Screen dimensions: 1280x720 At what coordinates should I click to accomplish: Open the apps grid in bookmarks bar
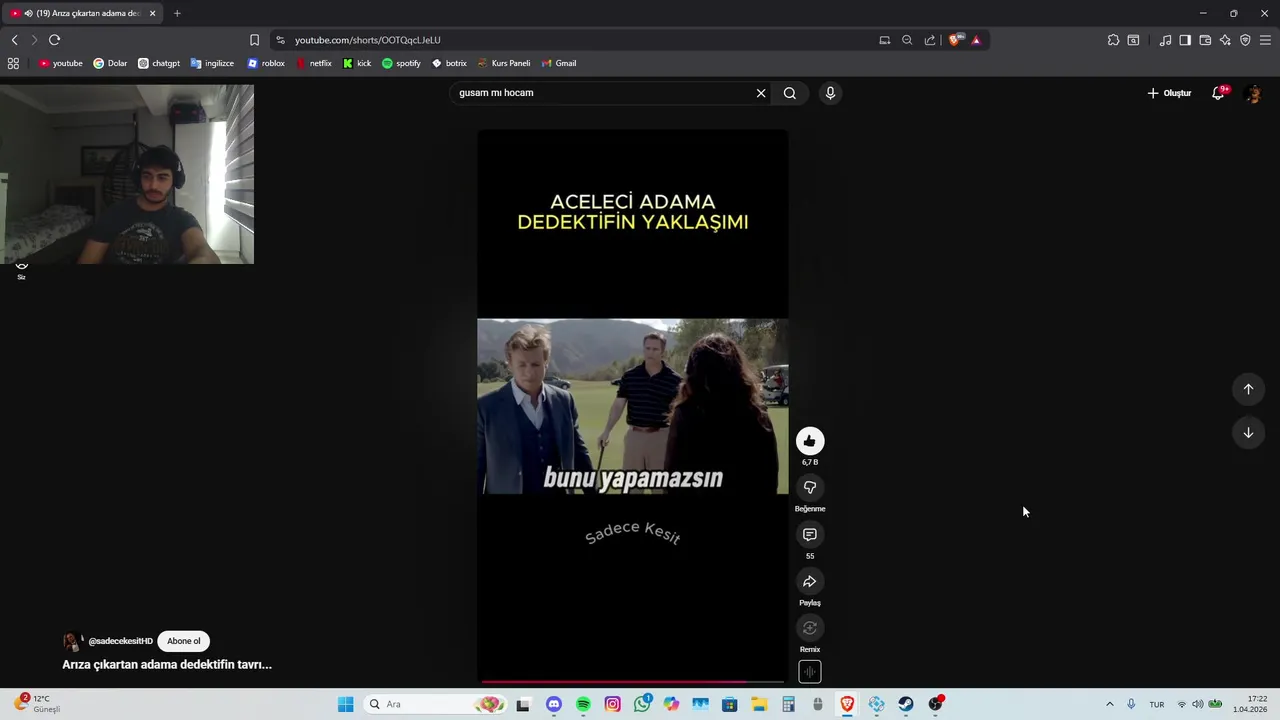(13, 63)
